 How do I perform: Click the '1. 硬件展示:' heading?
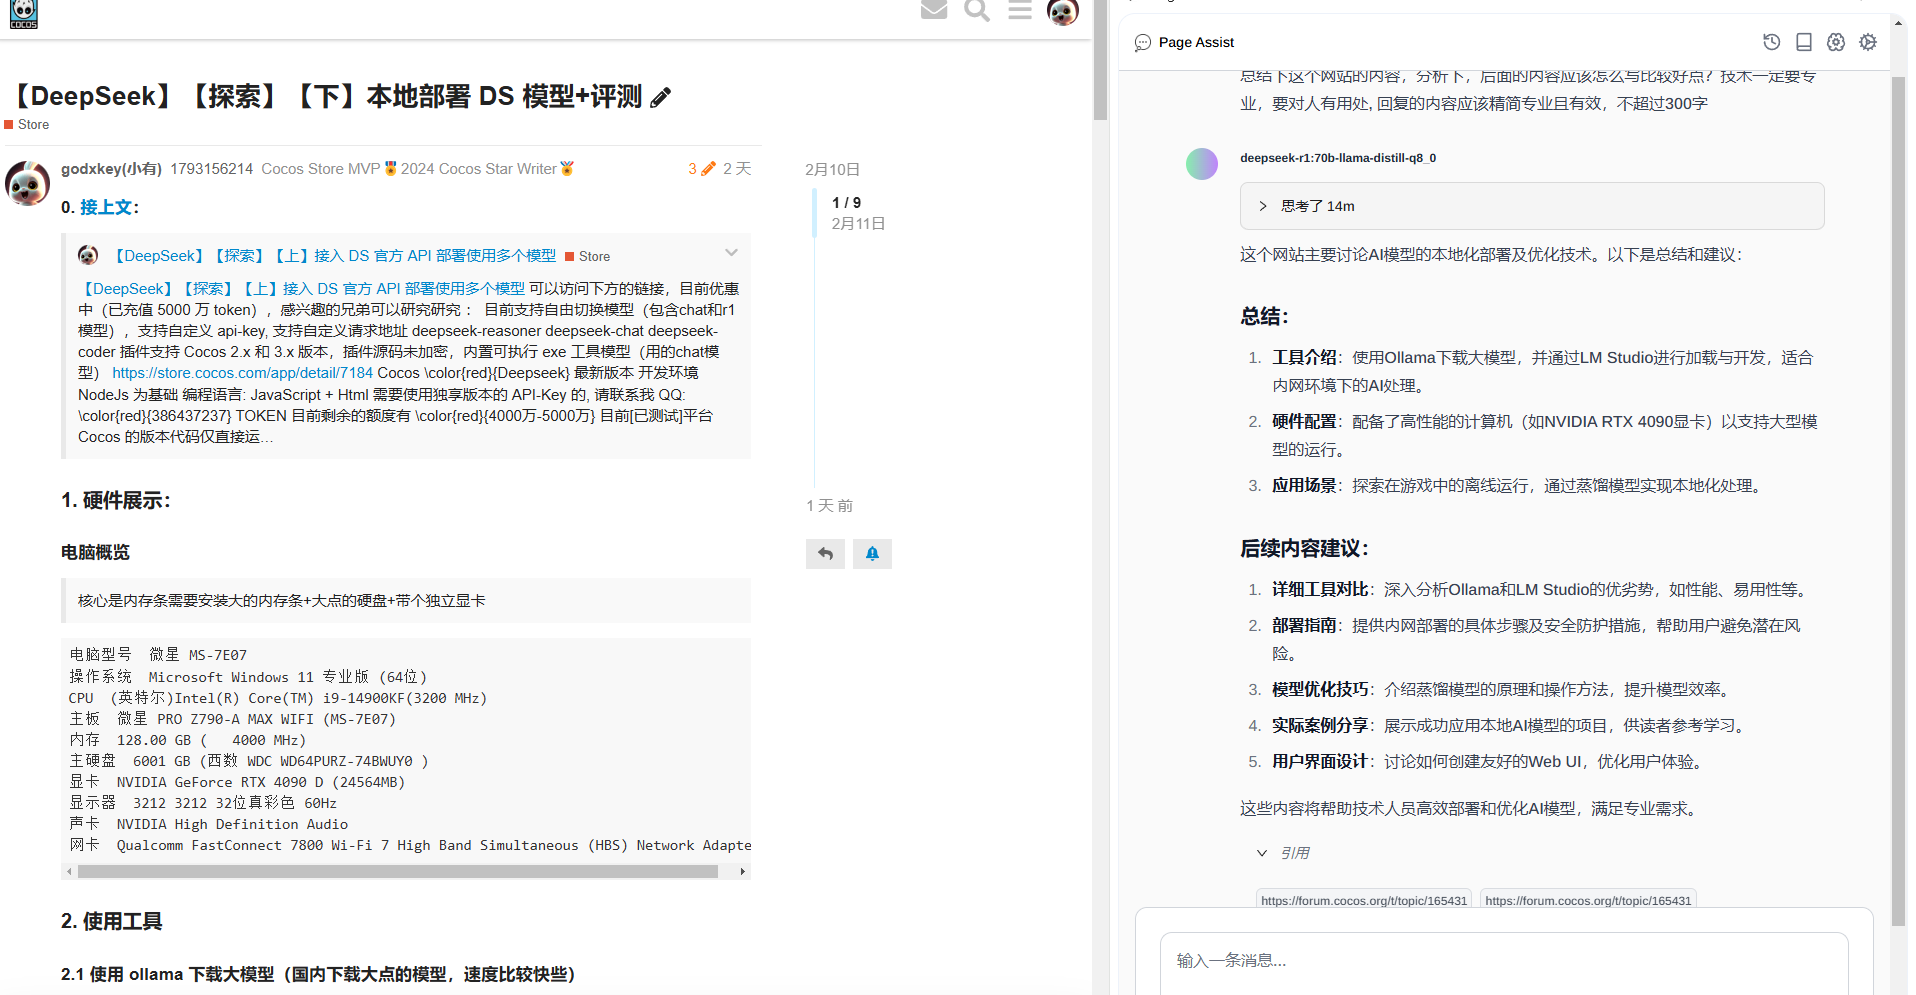116,501
